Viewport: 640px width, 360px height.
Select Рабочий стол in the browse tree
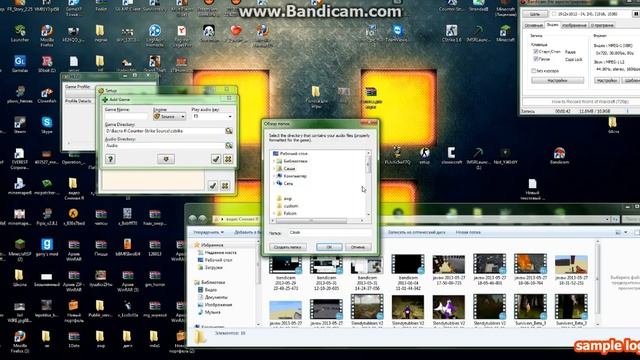(x=290, y=153)
